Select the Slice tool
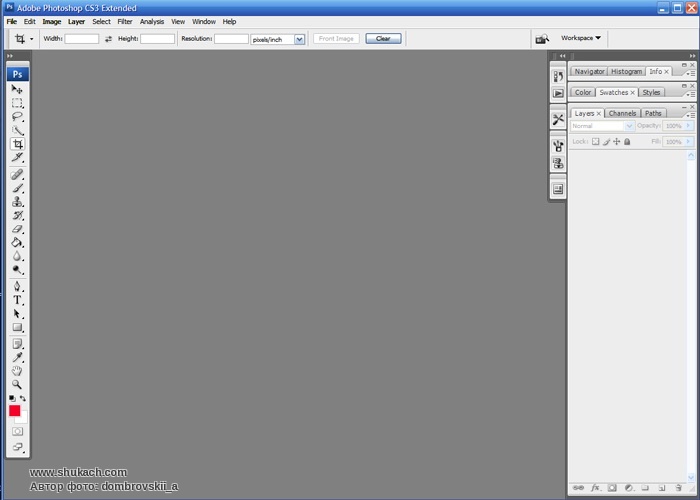 [x=17, y=157]
